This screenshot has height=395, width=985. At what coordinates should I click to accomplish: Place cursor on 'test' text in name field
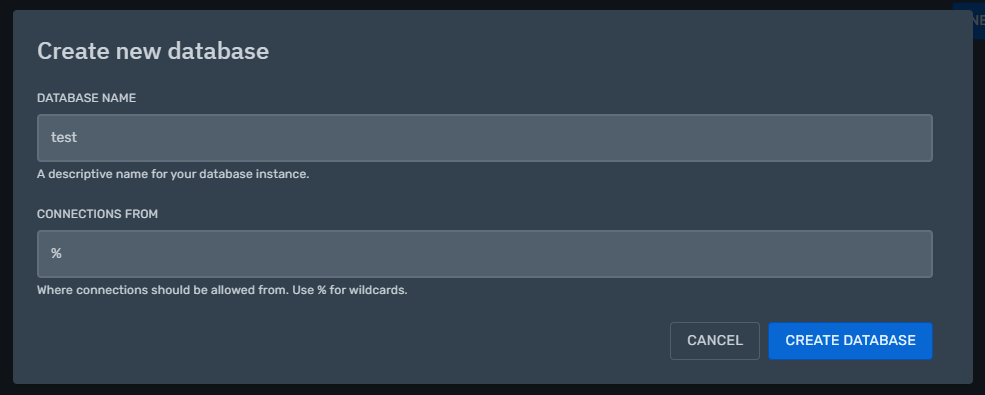[64, 138]
